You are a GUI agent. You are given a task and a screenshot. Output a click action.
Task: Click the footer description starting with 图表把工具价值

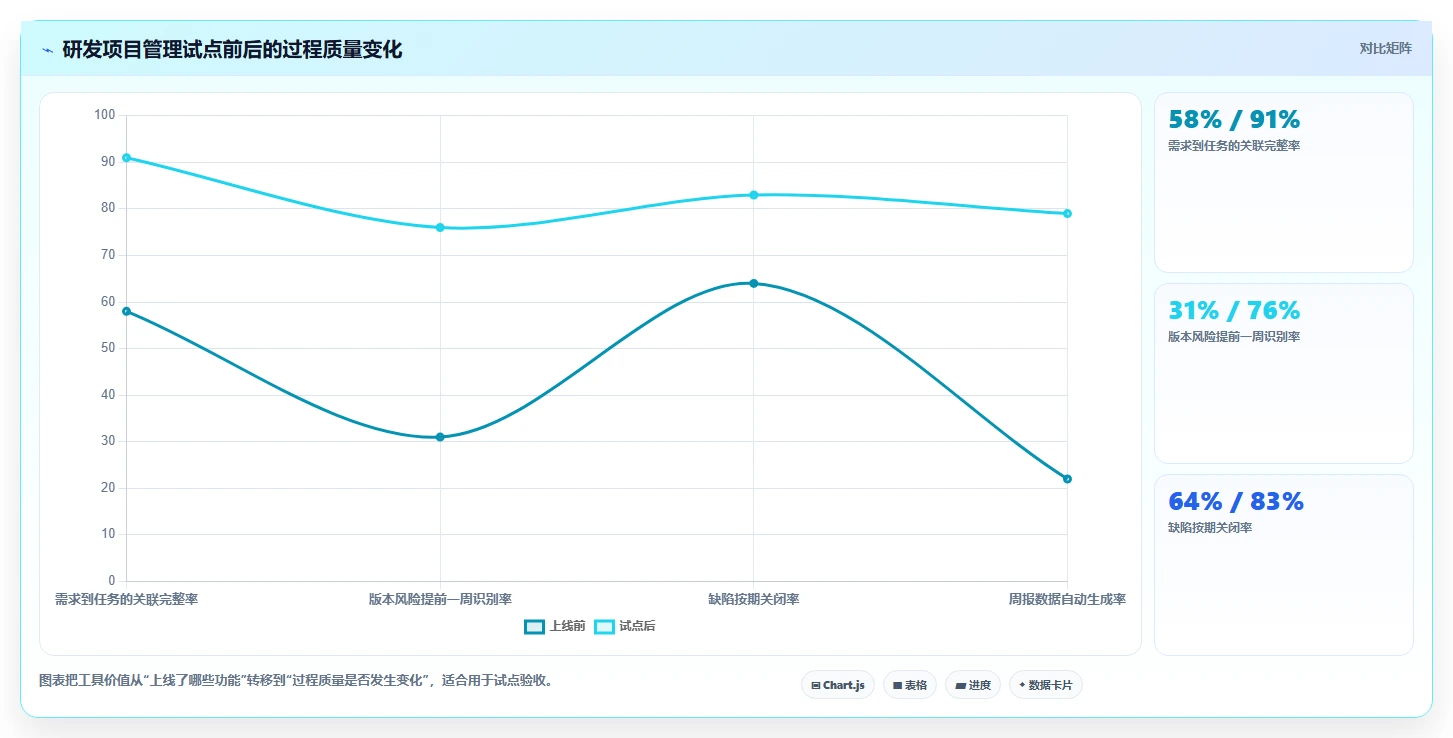click(296, 681)
